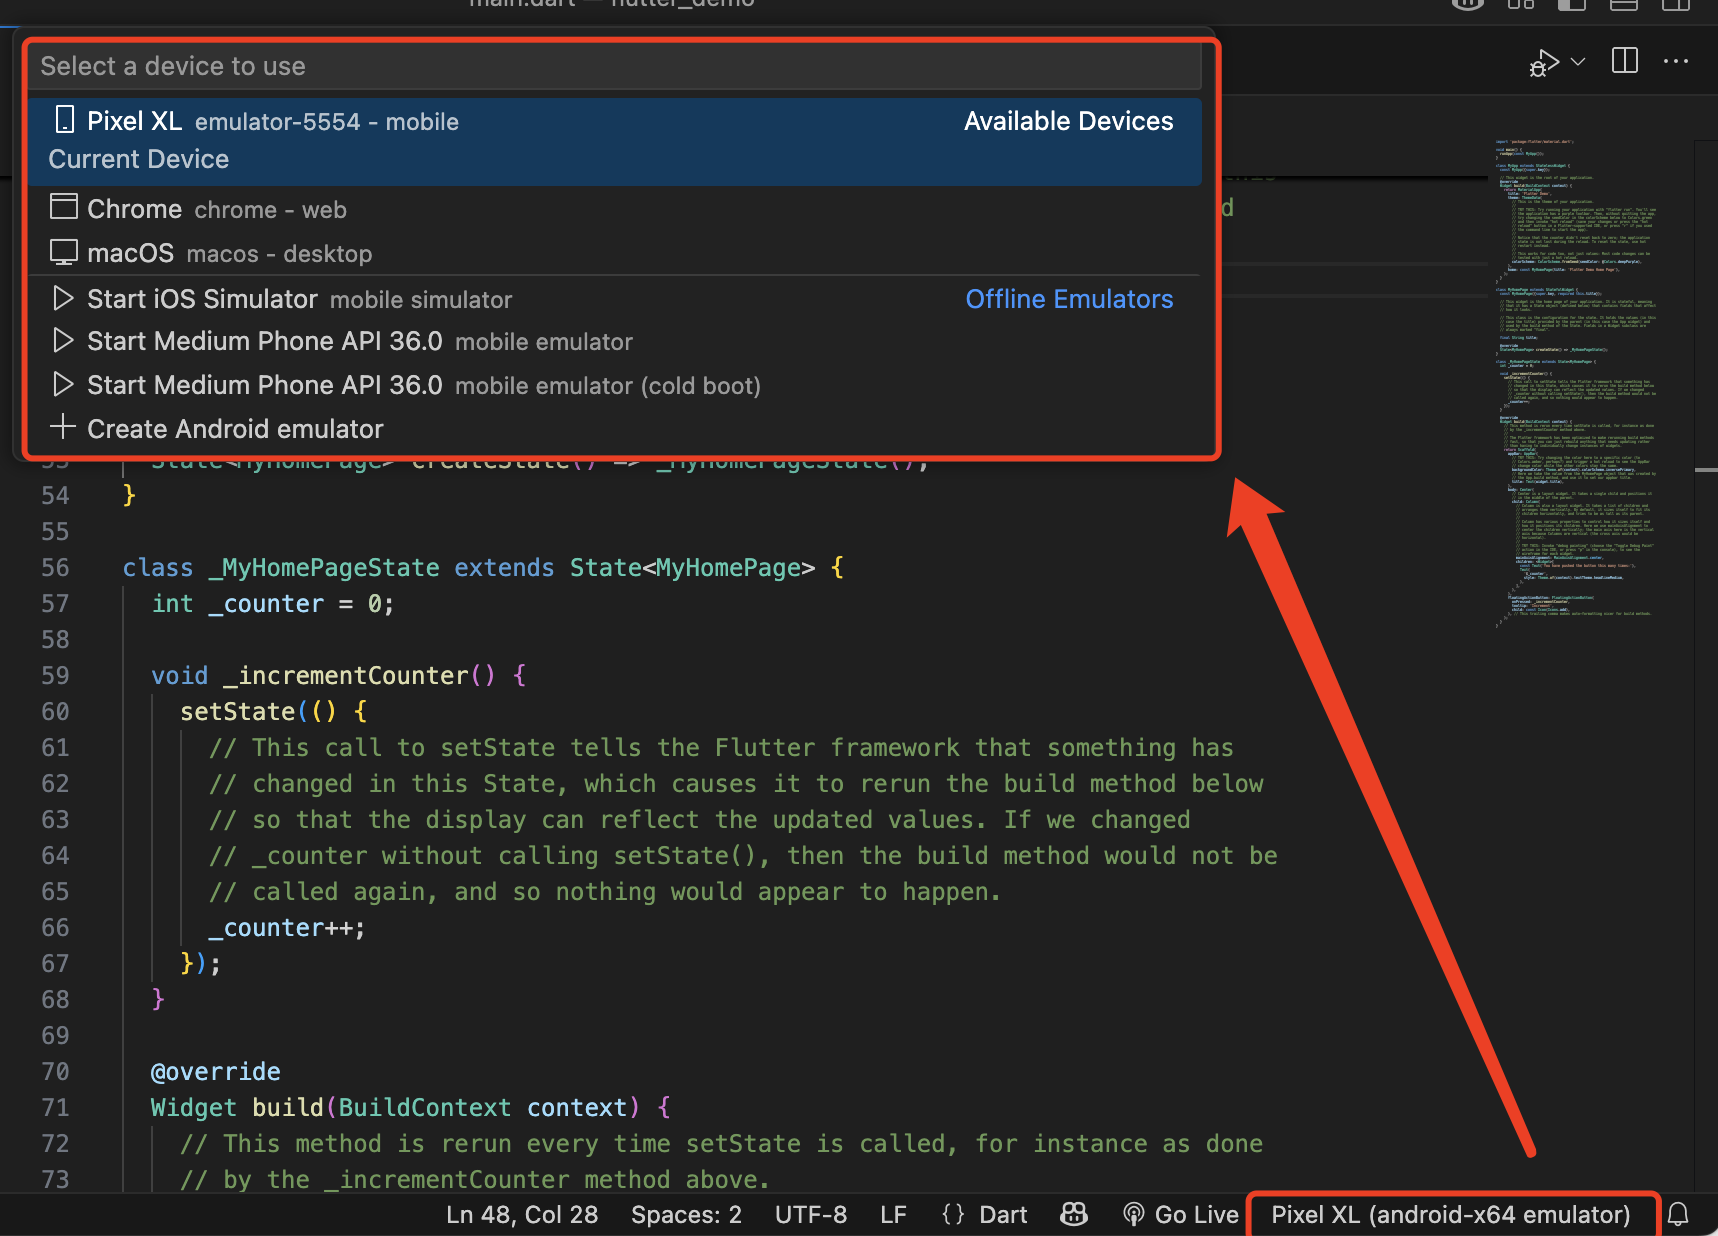Click the Copilot status icon
Screen dimensions: 1718x1236
coord(1074,1214)
